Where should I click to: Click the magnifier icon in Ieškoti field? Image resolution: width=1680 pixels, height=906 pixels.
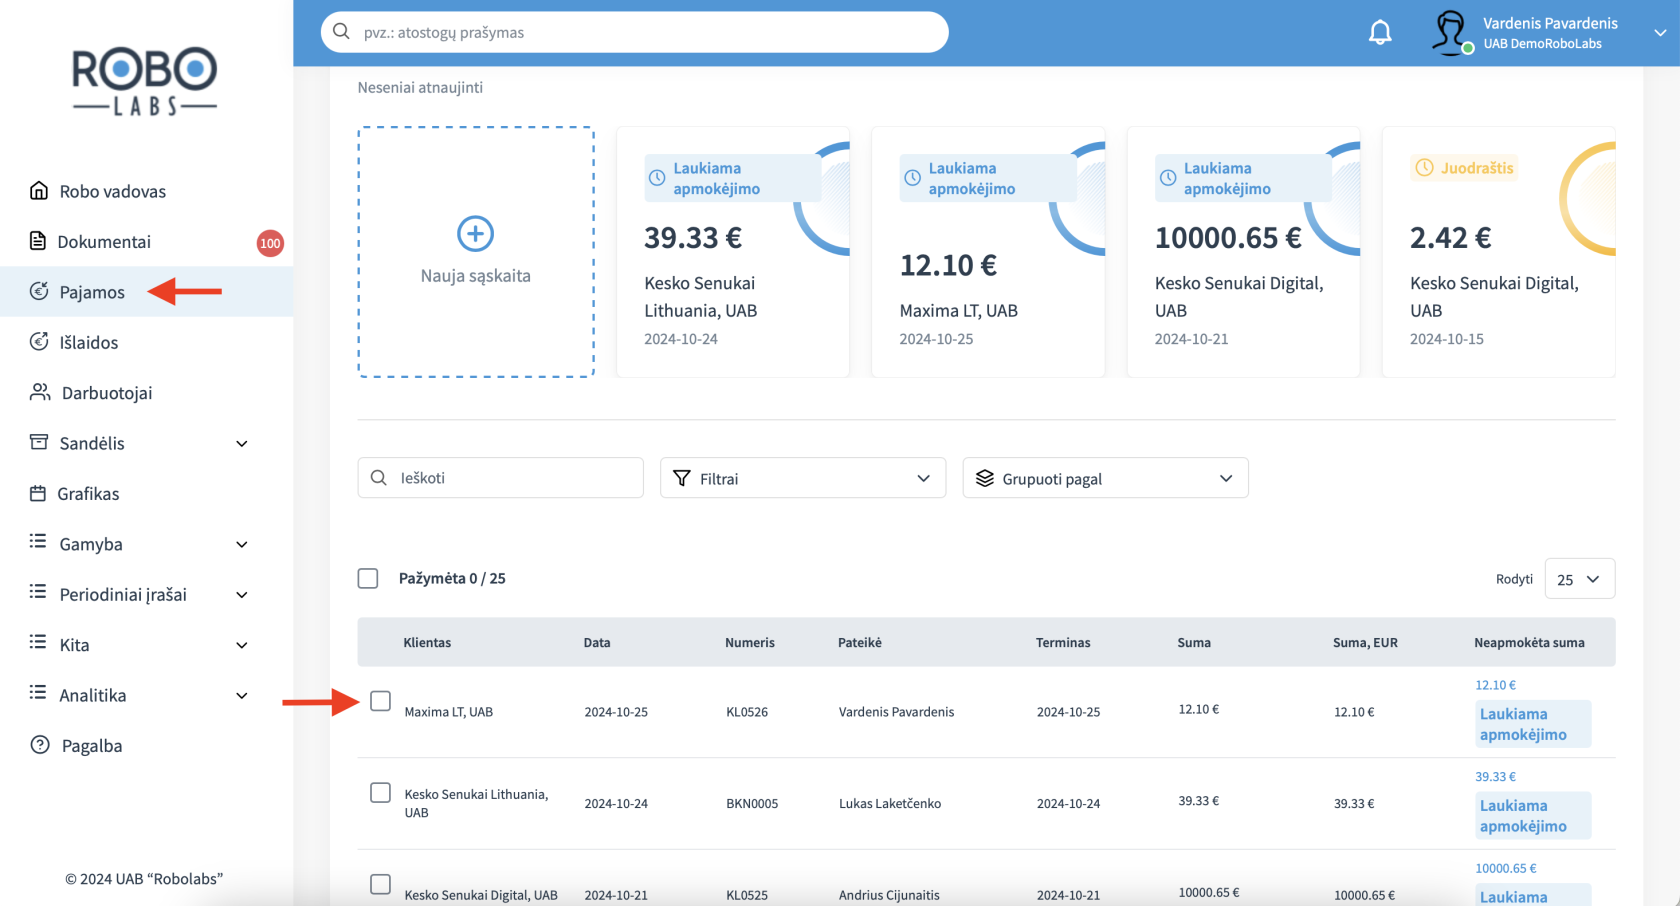click(379, 478)
